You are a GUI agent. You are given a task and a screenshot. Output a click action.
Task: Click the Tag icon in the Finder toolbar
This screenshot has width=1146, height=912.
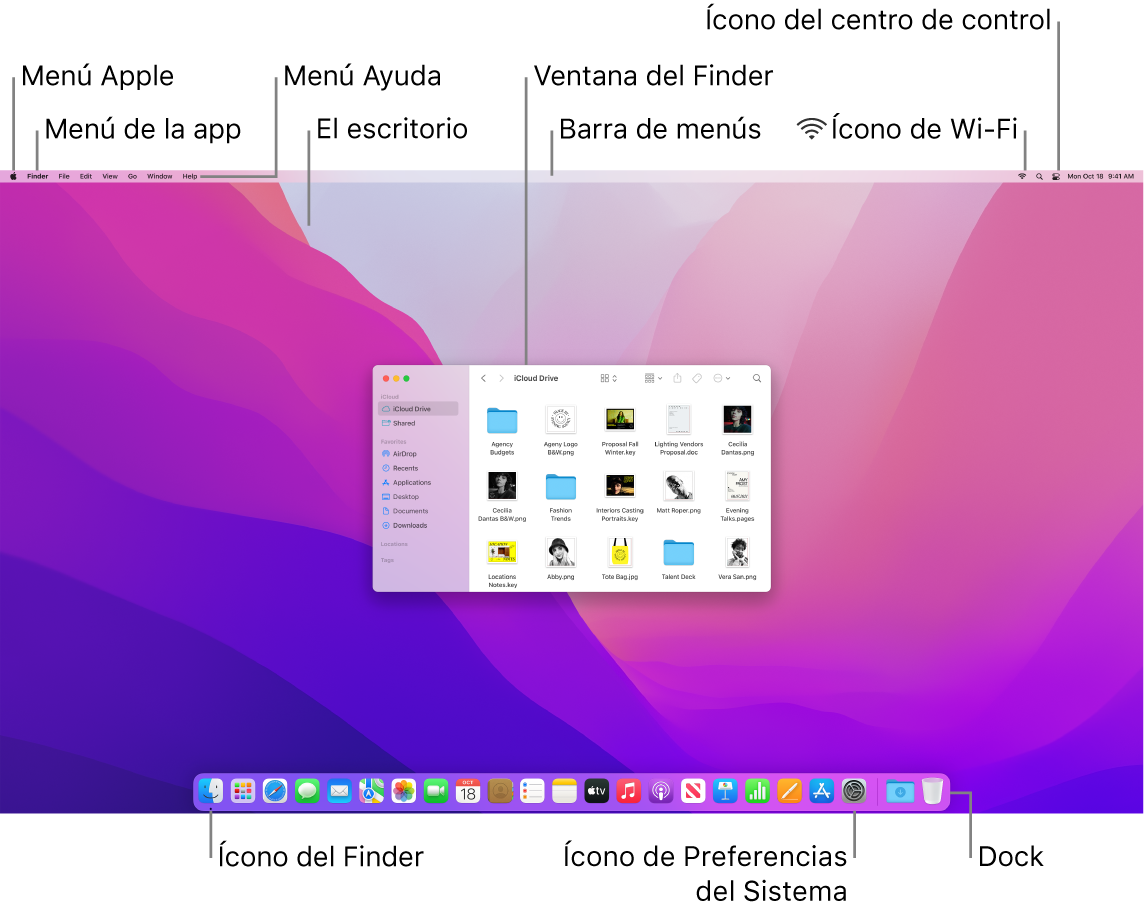(x=695, y=378)
